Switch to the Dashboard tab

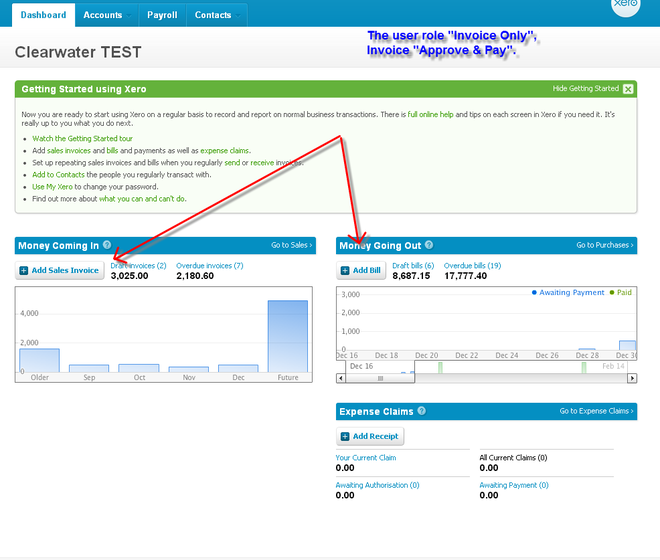[44, 15]
